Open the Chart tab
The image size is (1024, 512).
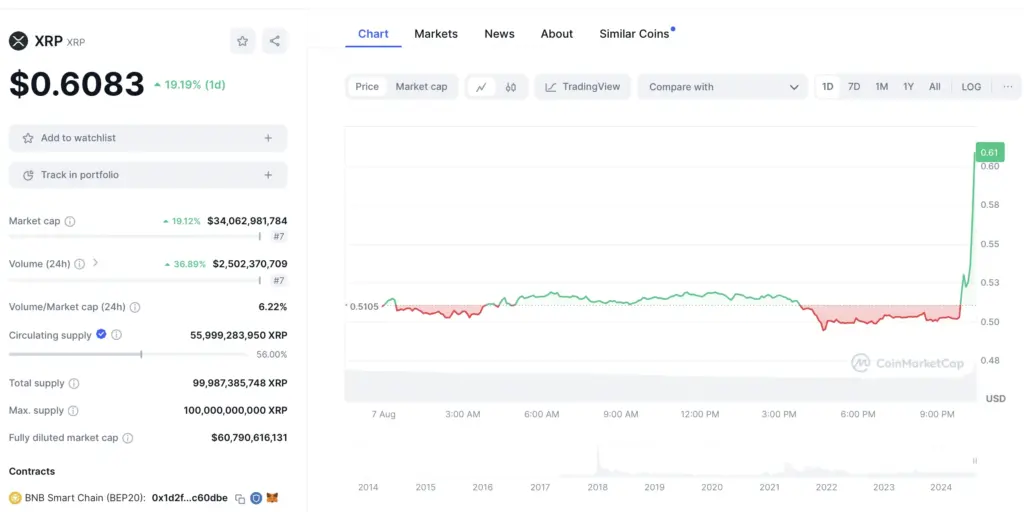tap(374, 34)
